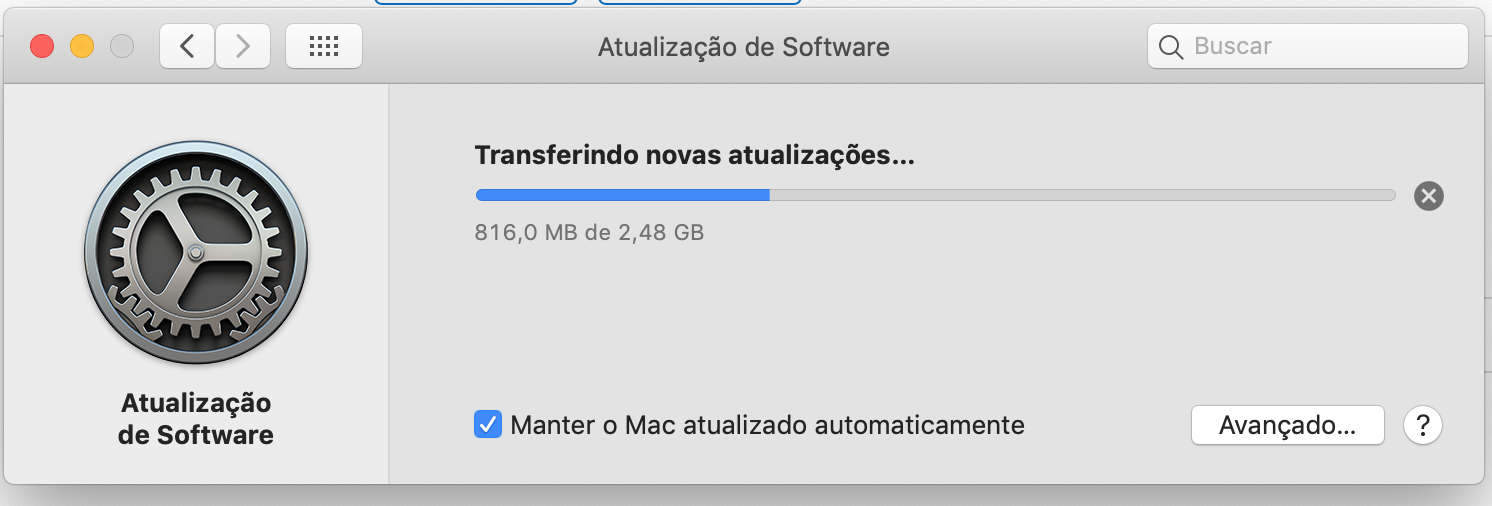Click the magnifying glass search icon

[1170, 46]
